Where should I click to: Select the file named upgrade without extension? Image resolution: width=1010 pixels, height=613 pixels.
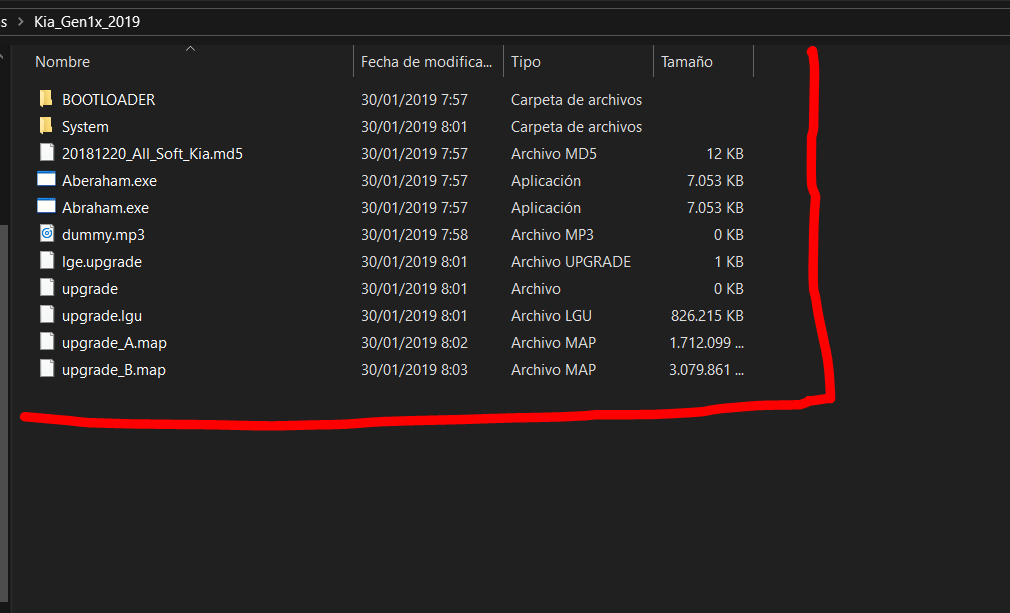tap(90, 289)
